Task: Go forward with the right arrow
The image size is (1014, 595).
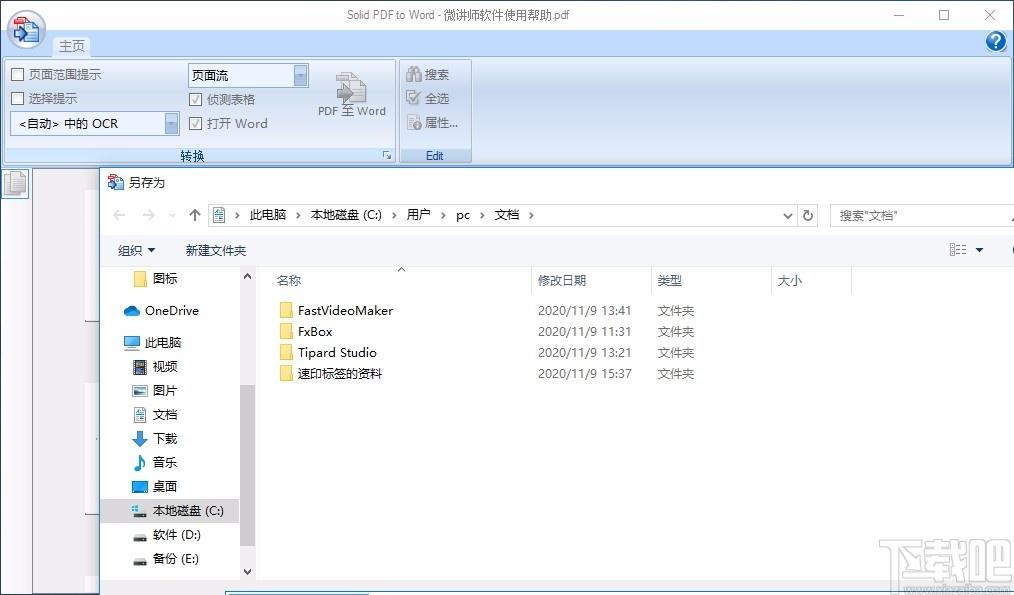Action: pyautogui.click(x=149, y=215)
